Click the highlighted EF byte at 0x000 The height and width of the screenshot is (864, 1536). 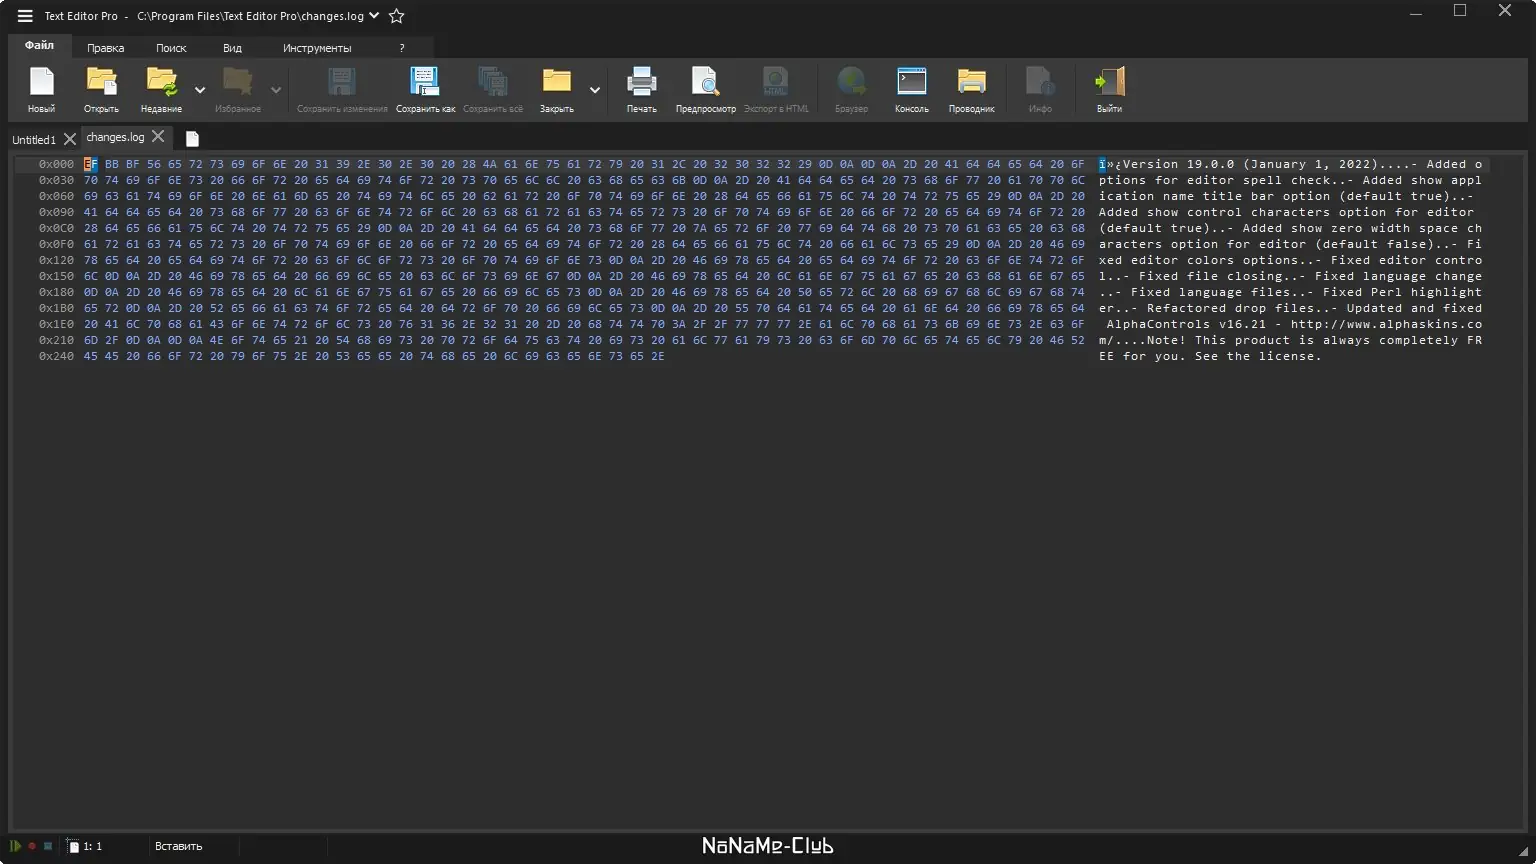click(91, 164)
